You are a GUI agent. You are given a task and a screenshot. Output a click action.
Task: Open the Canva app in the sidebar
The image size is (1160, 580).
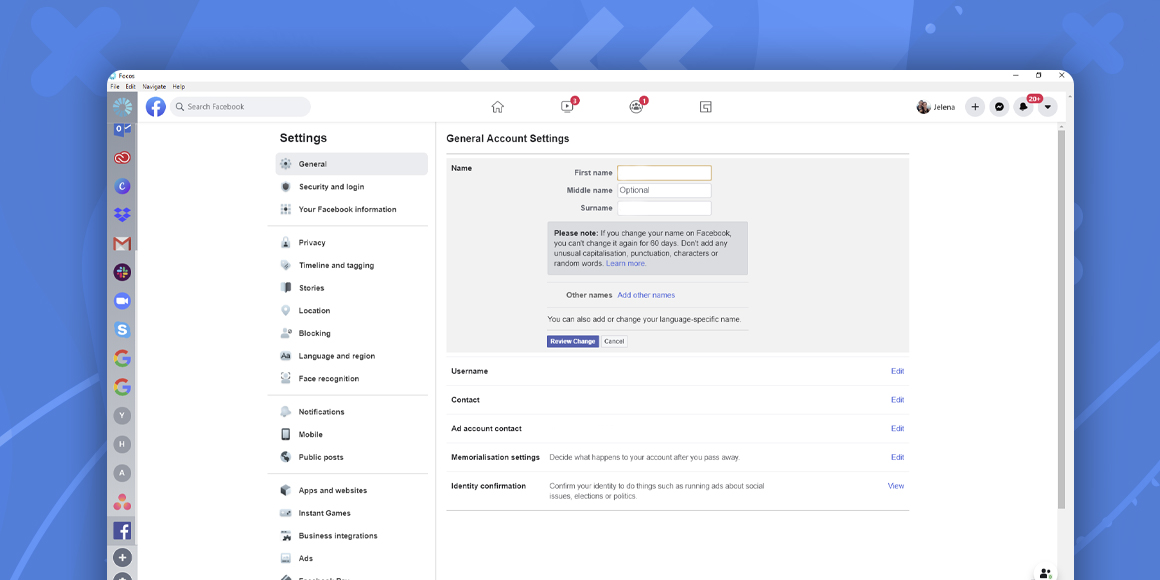click(x=122, y=186)
